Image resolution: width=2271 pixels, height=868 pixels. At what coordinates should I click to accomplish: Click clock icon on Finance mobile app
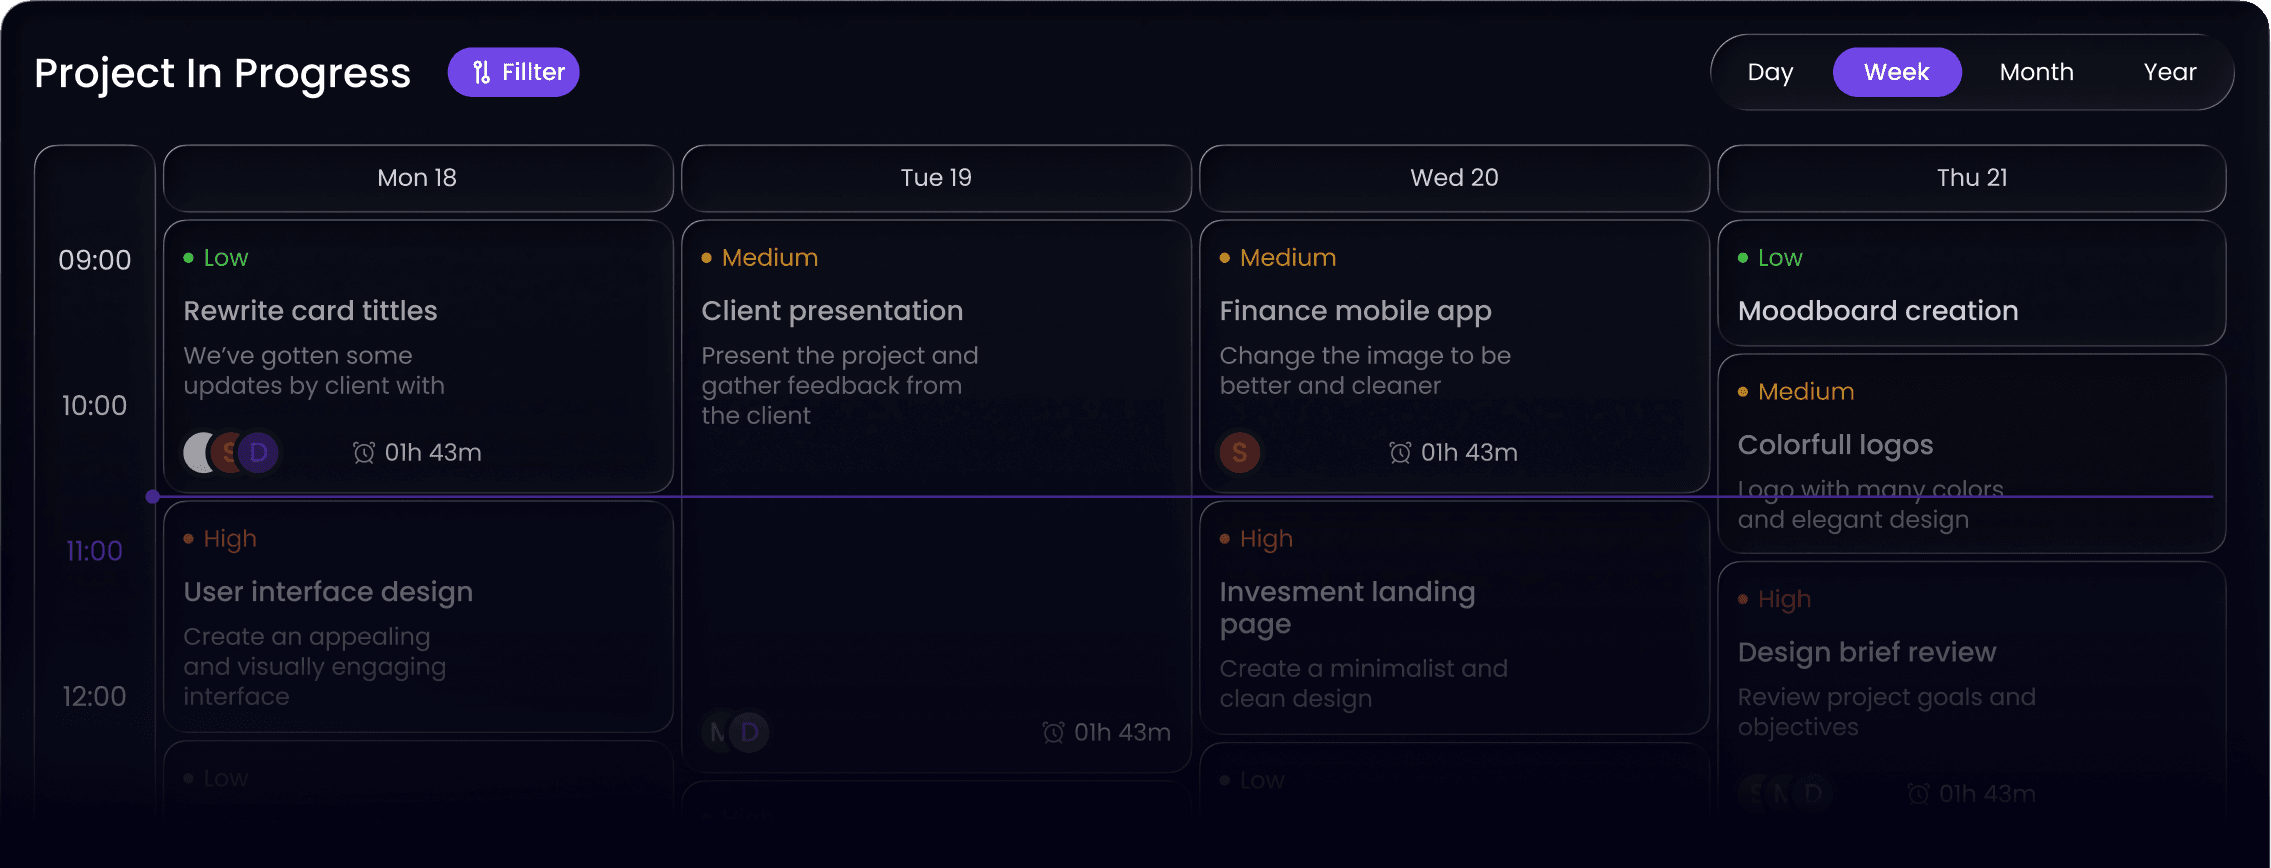tap(1400, 453)
